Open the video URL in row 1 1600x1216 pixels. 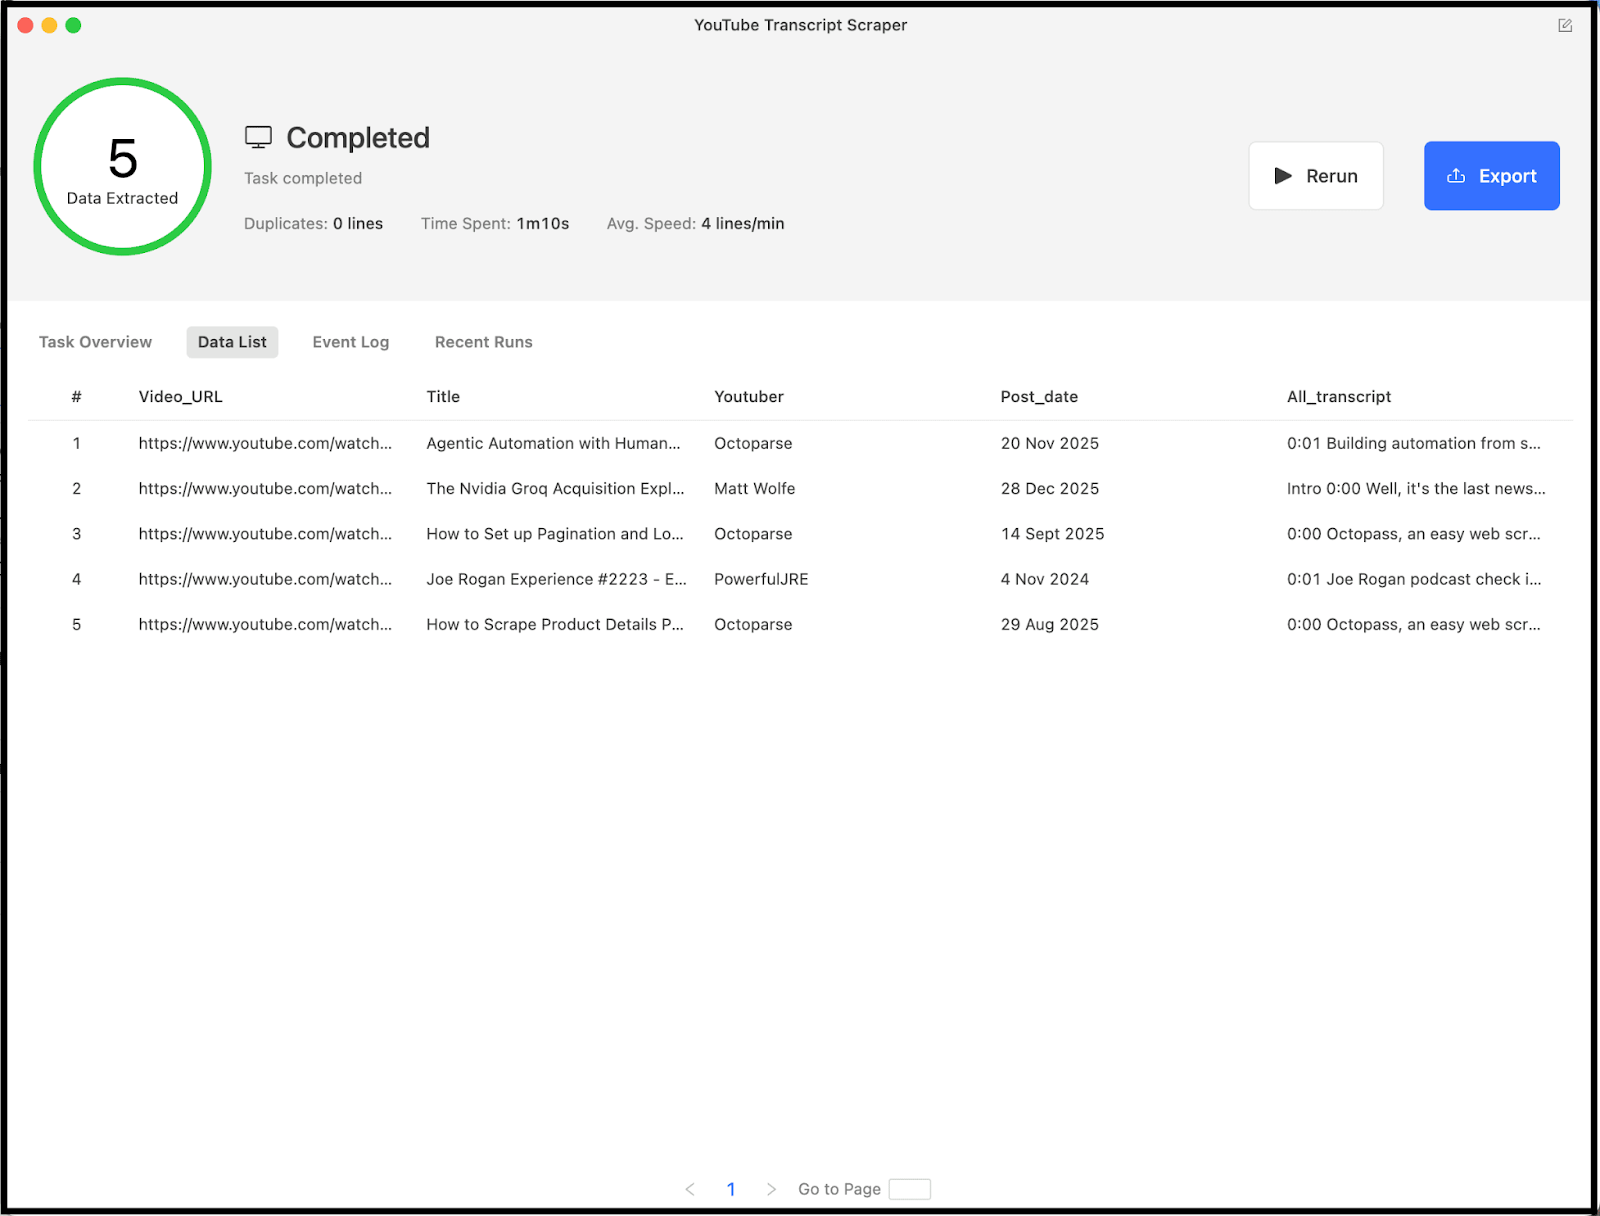coord(265,443)
